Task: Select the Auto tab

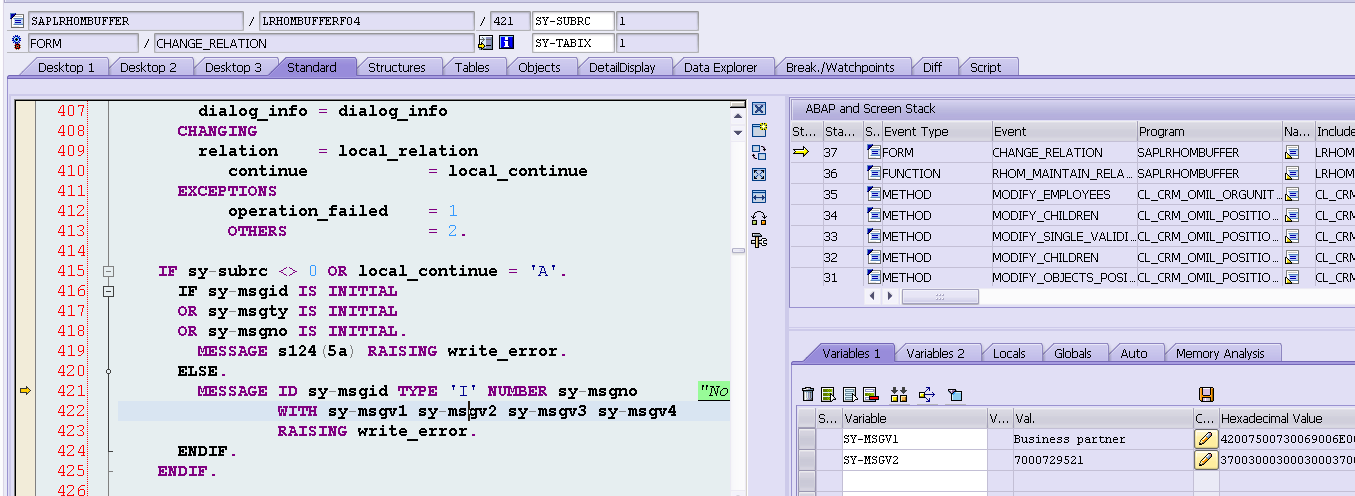Action: pos(1134,353)
